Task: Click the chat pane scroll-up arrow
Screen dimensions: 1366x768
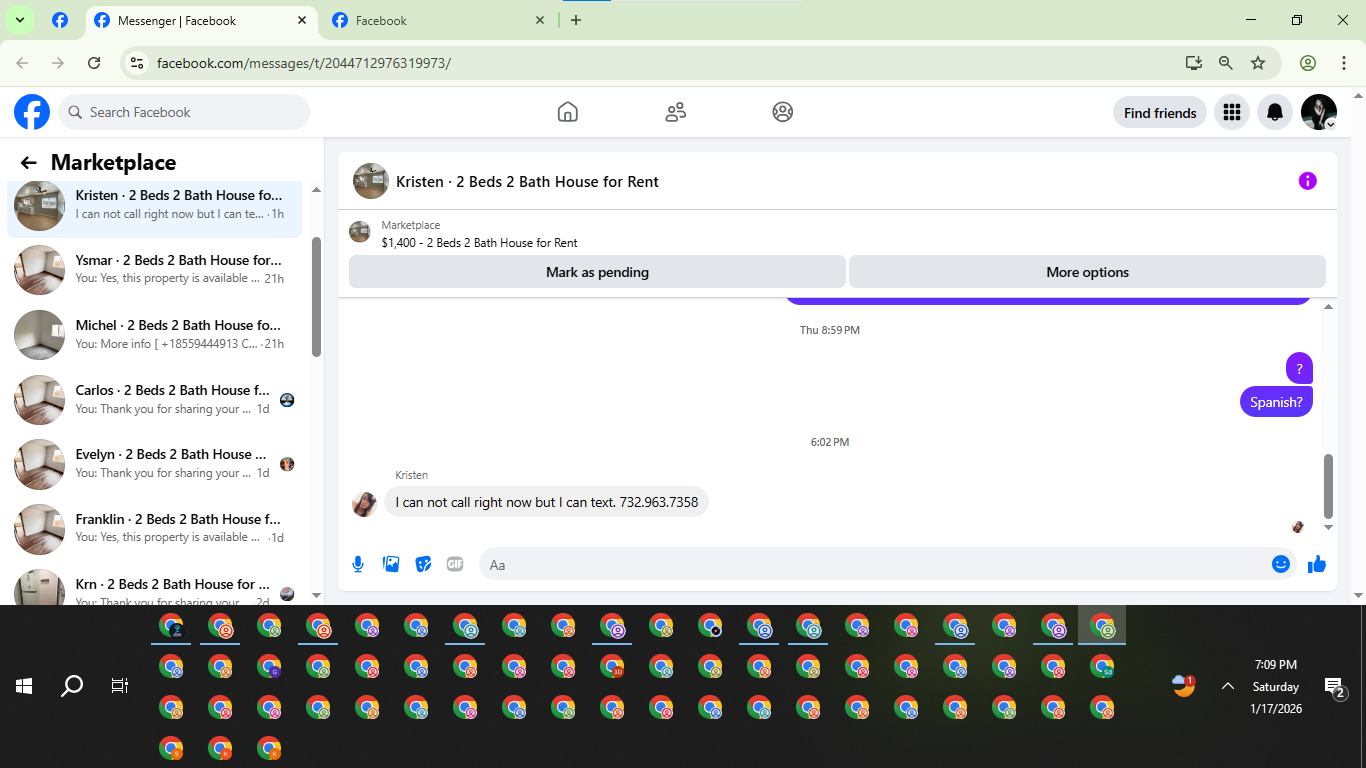Action: point(1328,307)
